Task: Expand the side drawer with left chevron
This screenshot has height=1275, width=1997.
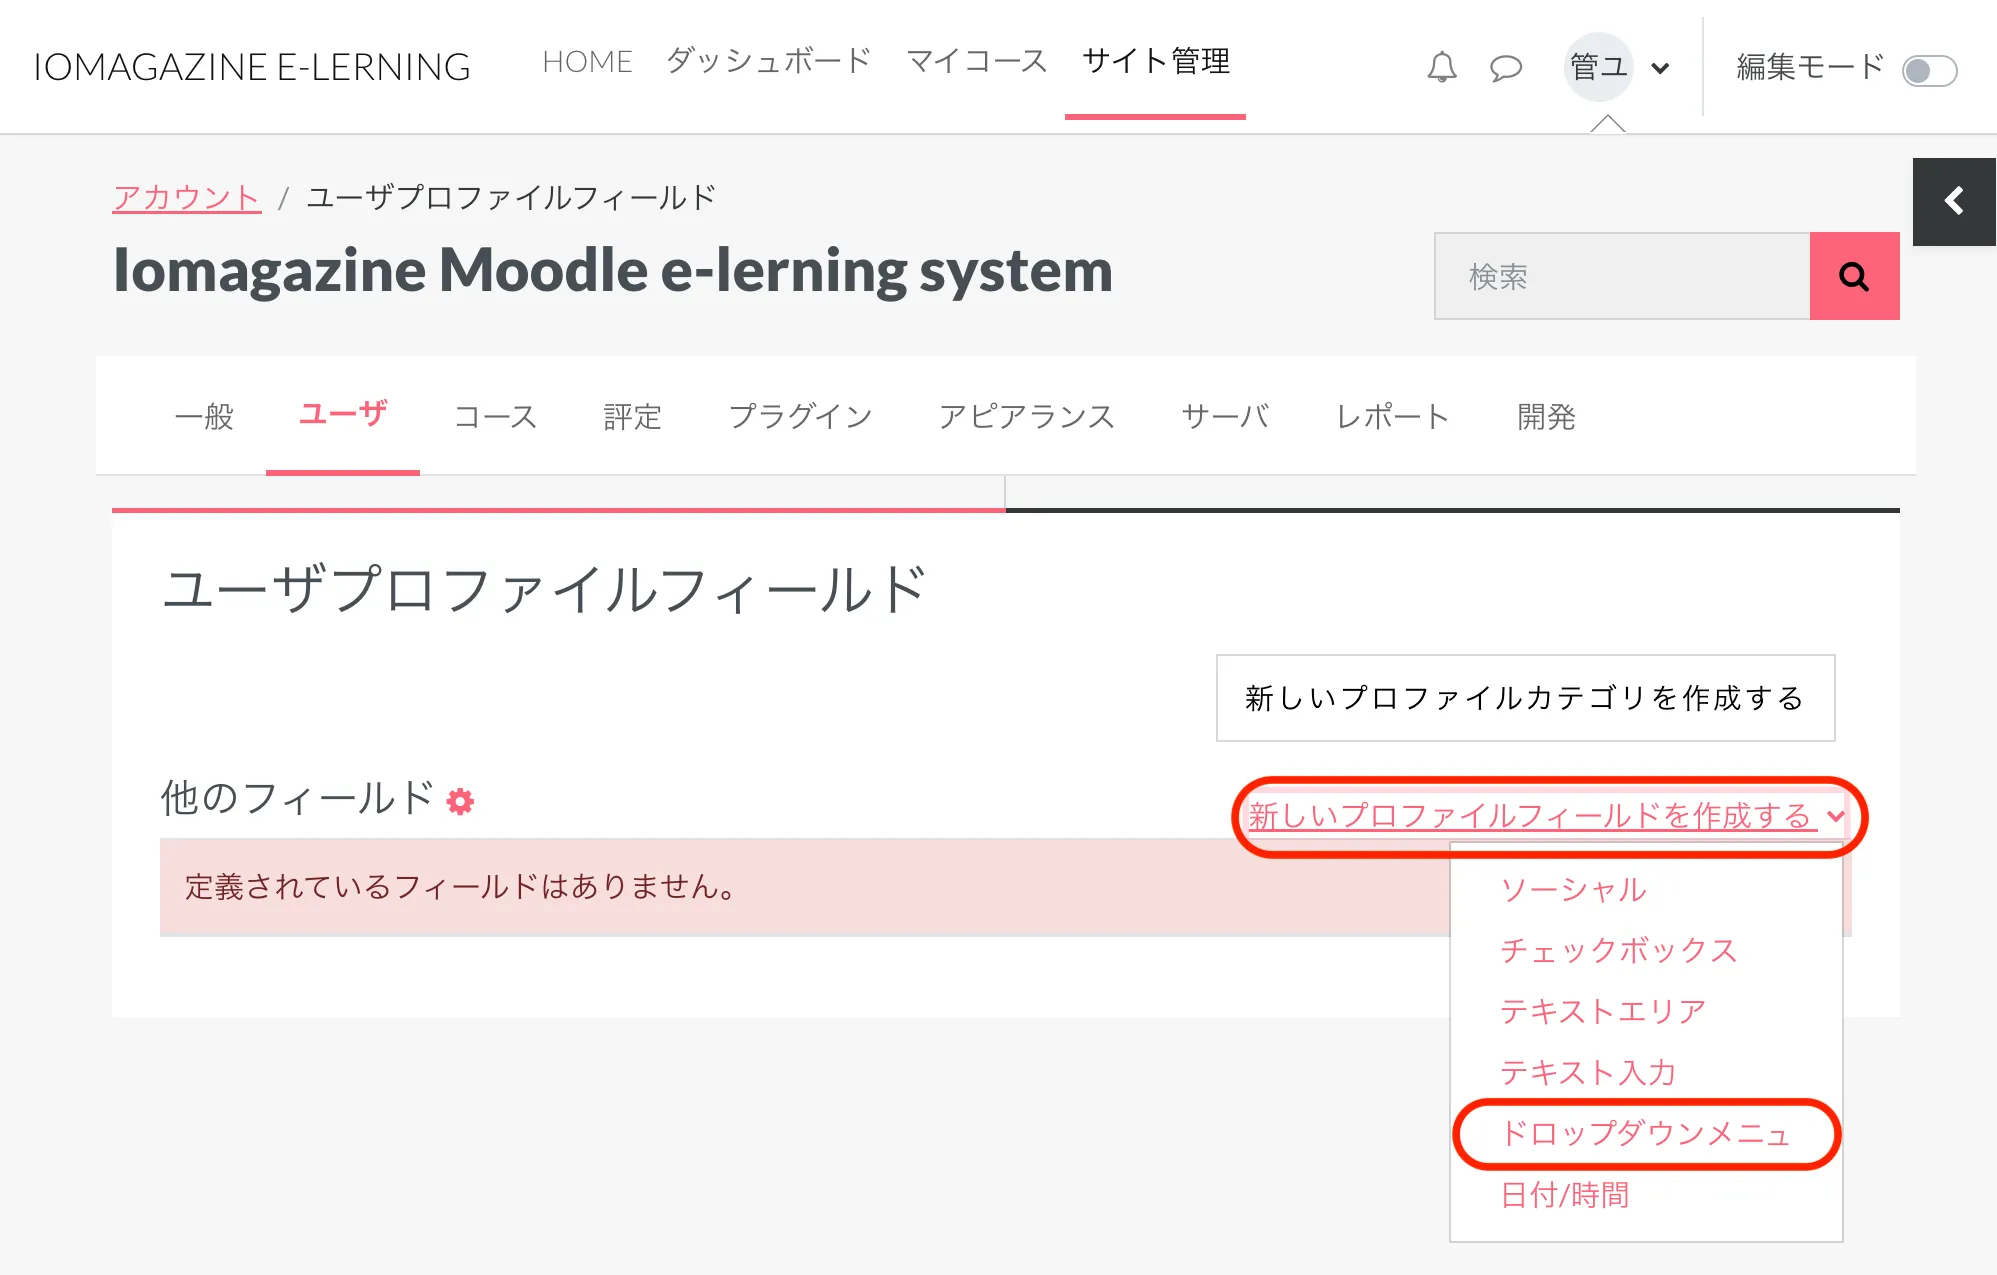Action: pyautogui.click(x=1953, y=201)
